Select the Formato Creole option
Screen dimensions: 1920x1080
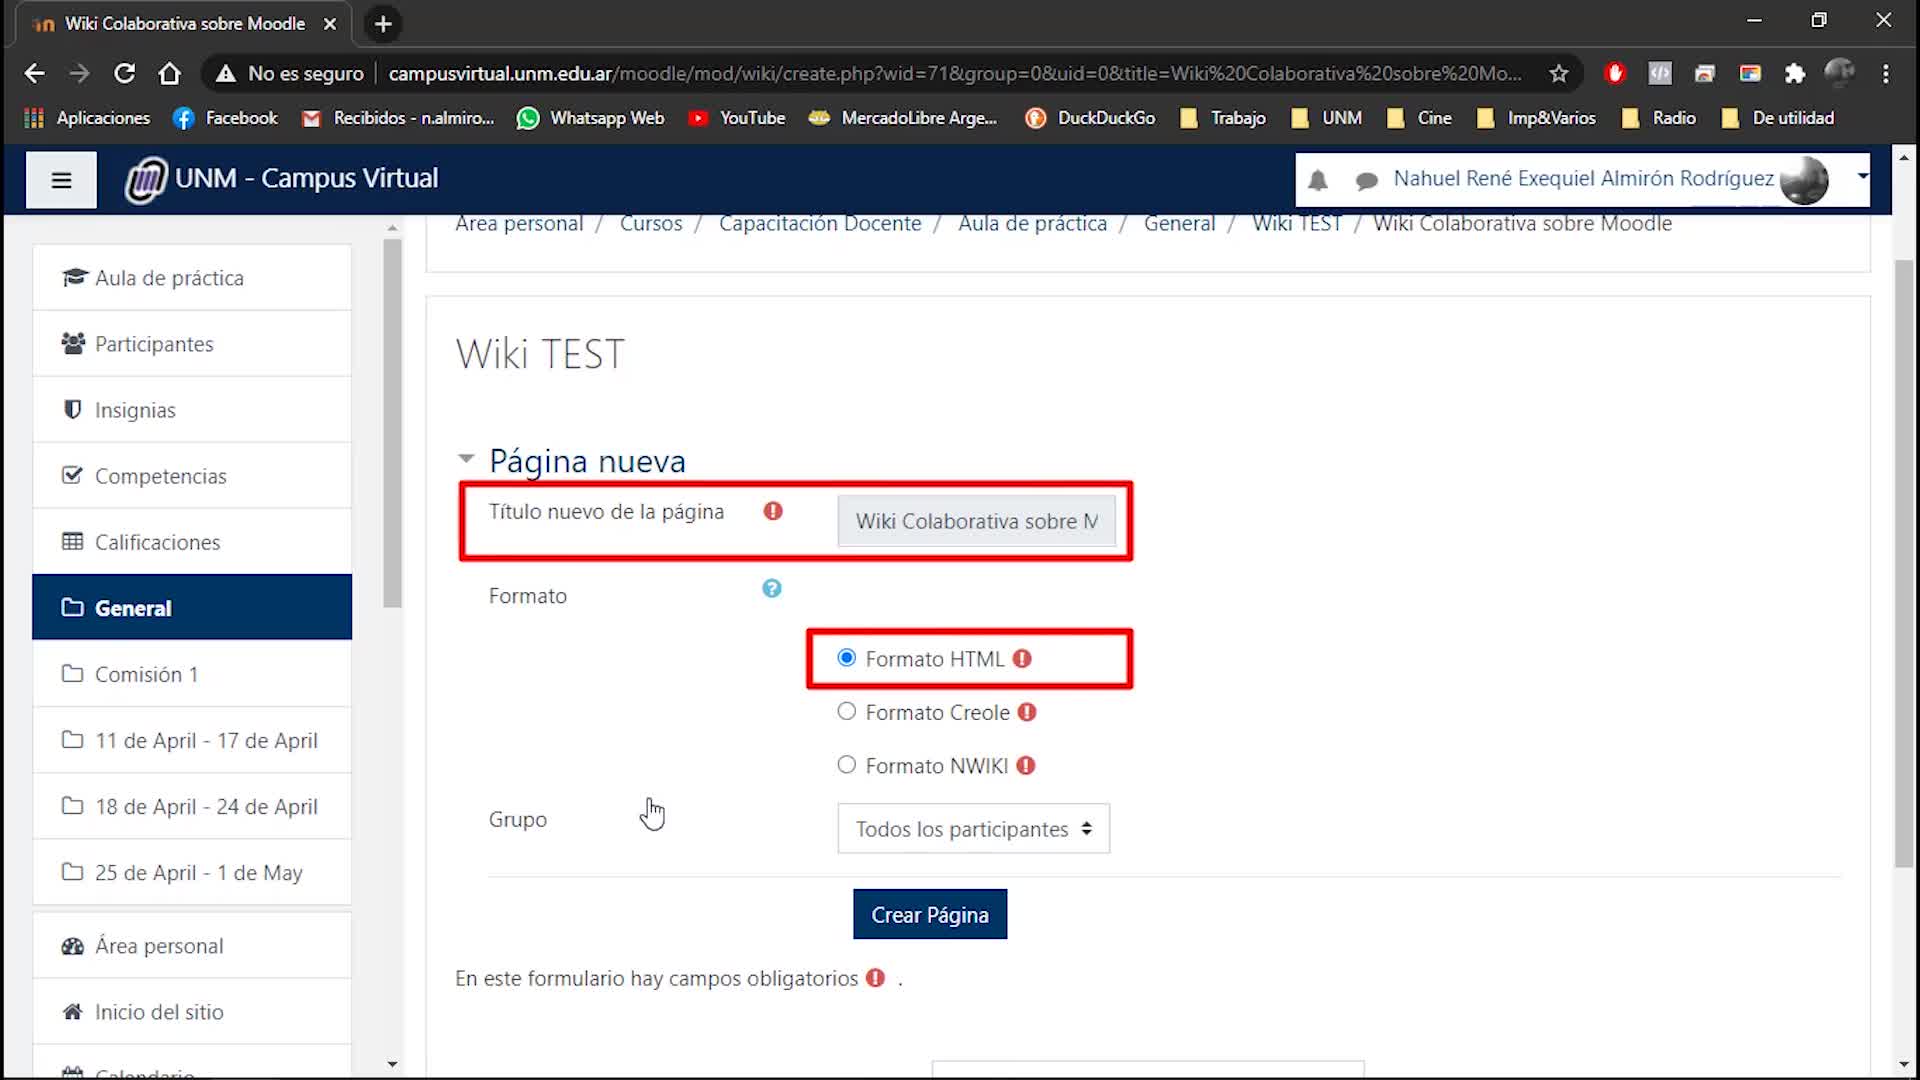pyautogui.click(x=847, y=711)
